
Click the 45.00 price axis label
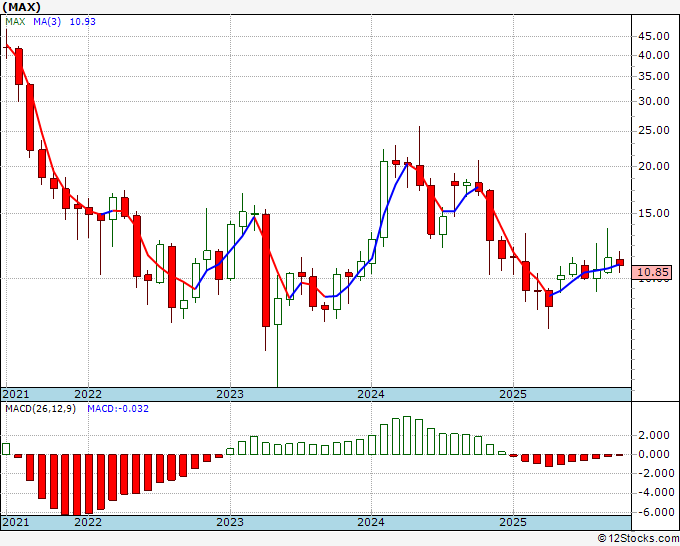coord(654,36)
